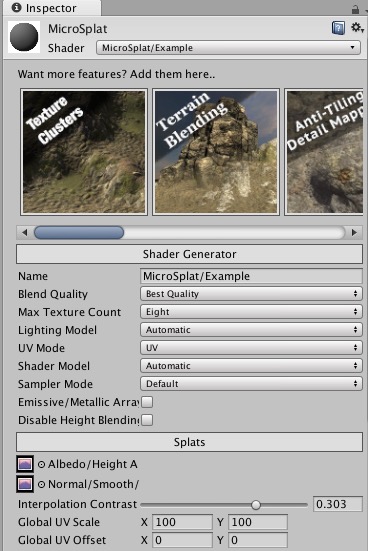Open the Sampler Mode dropdown
Image resolution: width=368 pixels, height=551 pixels.
pyautogui.click(x=251, y=384)
